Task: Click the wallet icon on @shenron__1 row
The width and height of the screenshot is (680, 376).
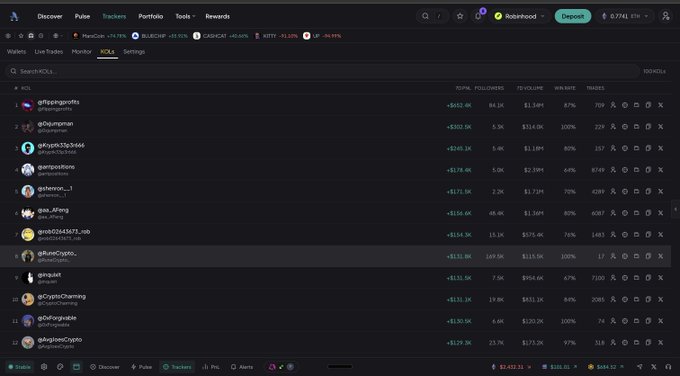Action: coord(636,191)
